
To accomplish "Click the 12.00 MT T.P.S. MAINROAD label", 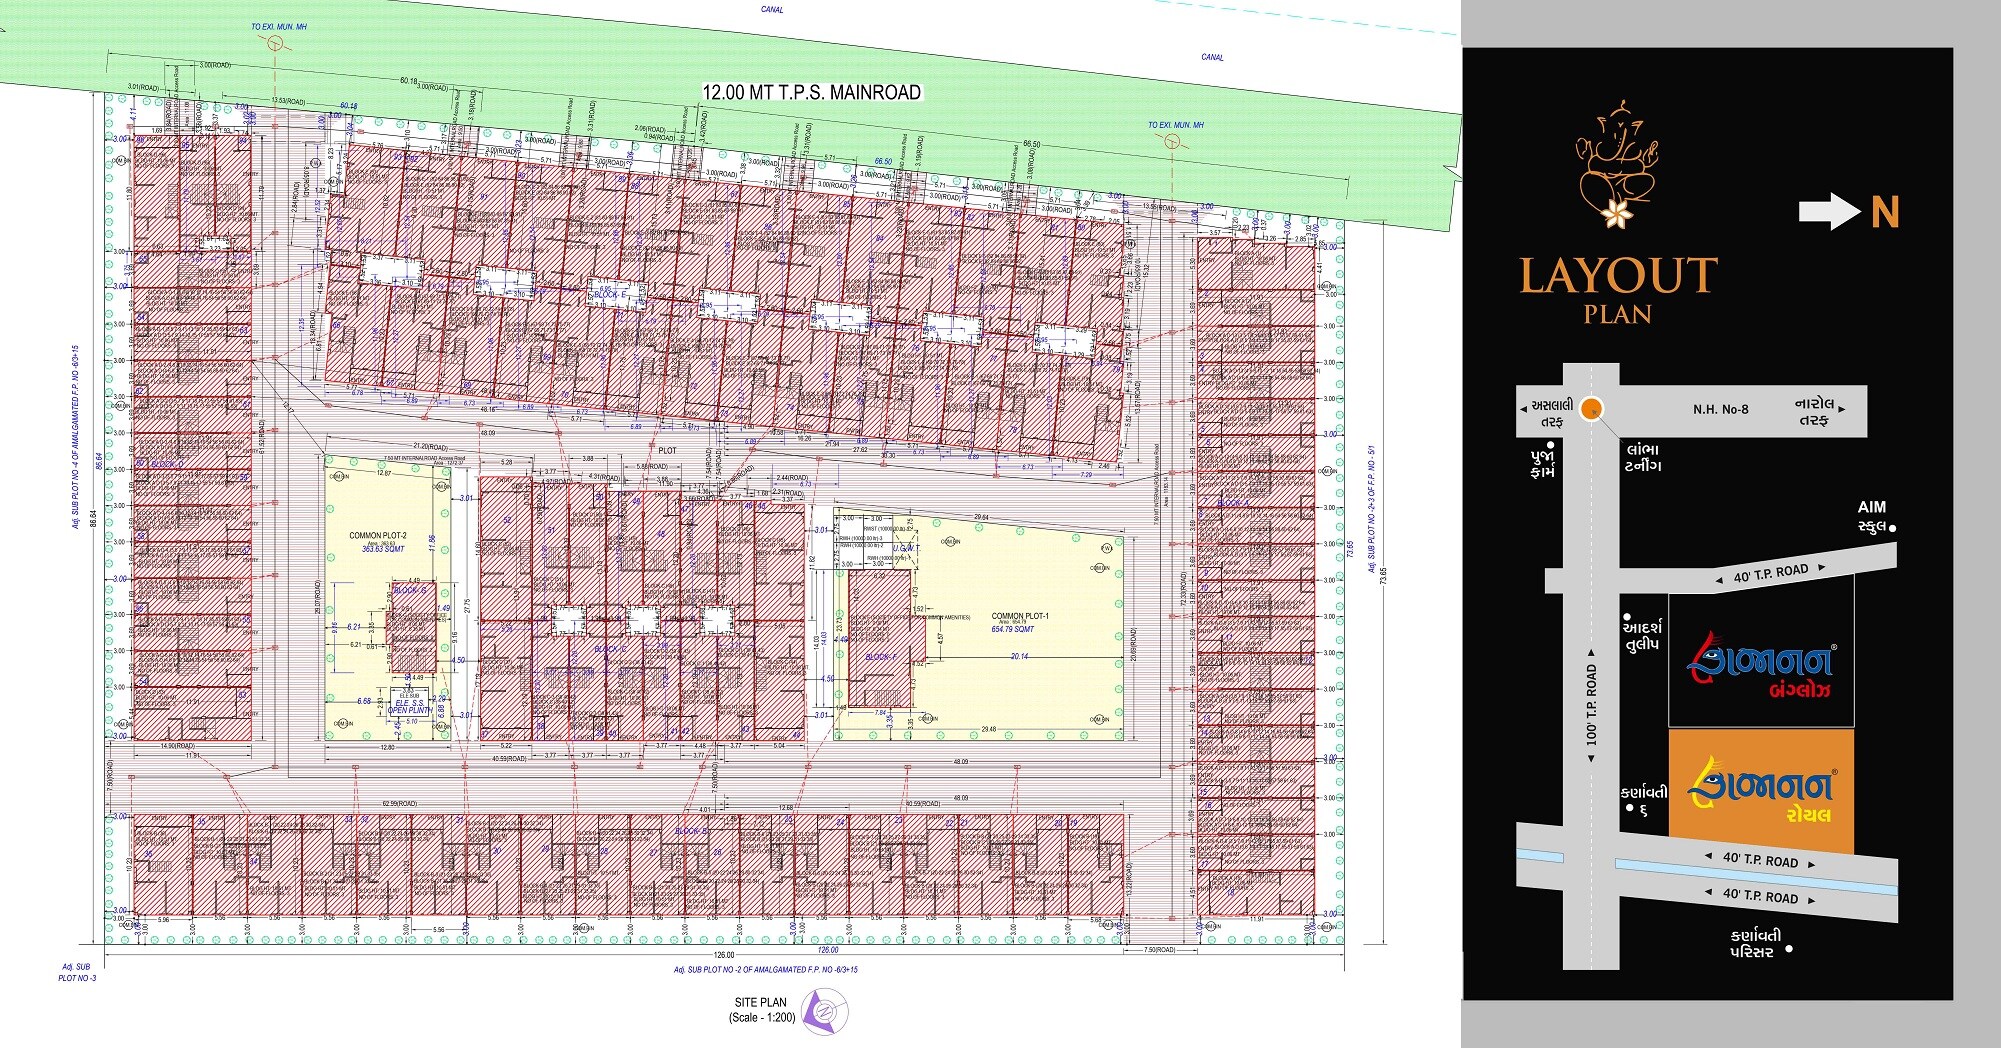I will tap(811, 93).
